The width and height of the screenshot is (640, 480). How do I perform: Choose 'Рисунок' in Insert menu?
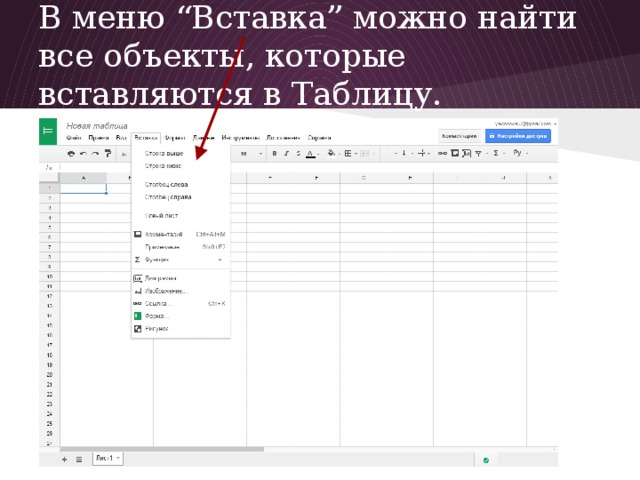tap(181, 329)
